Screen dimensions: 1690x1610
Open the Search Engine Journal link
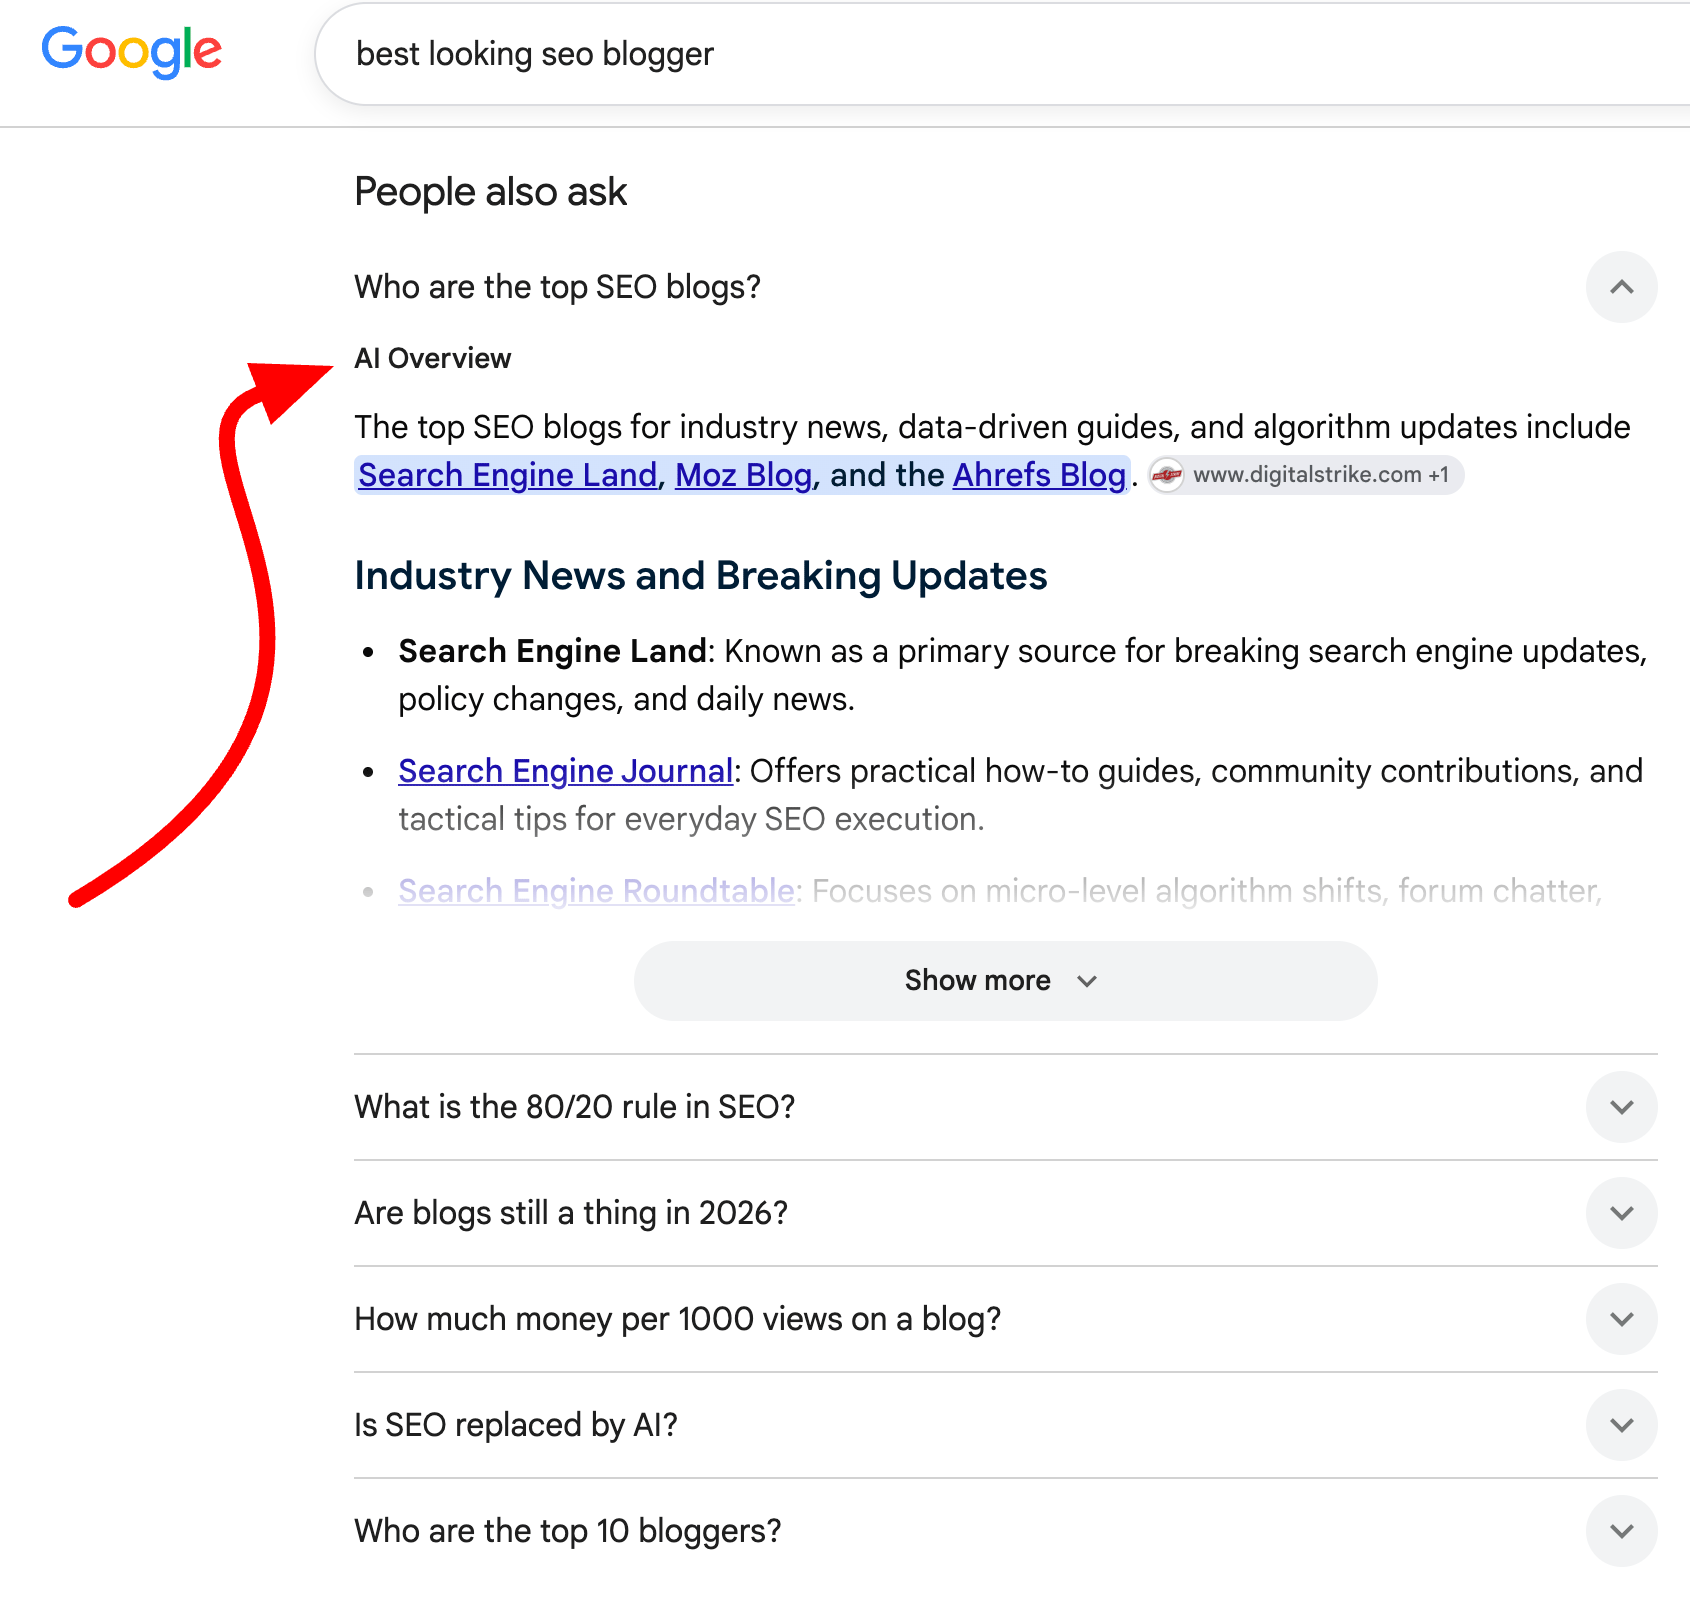(x=566, y=771)
